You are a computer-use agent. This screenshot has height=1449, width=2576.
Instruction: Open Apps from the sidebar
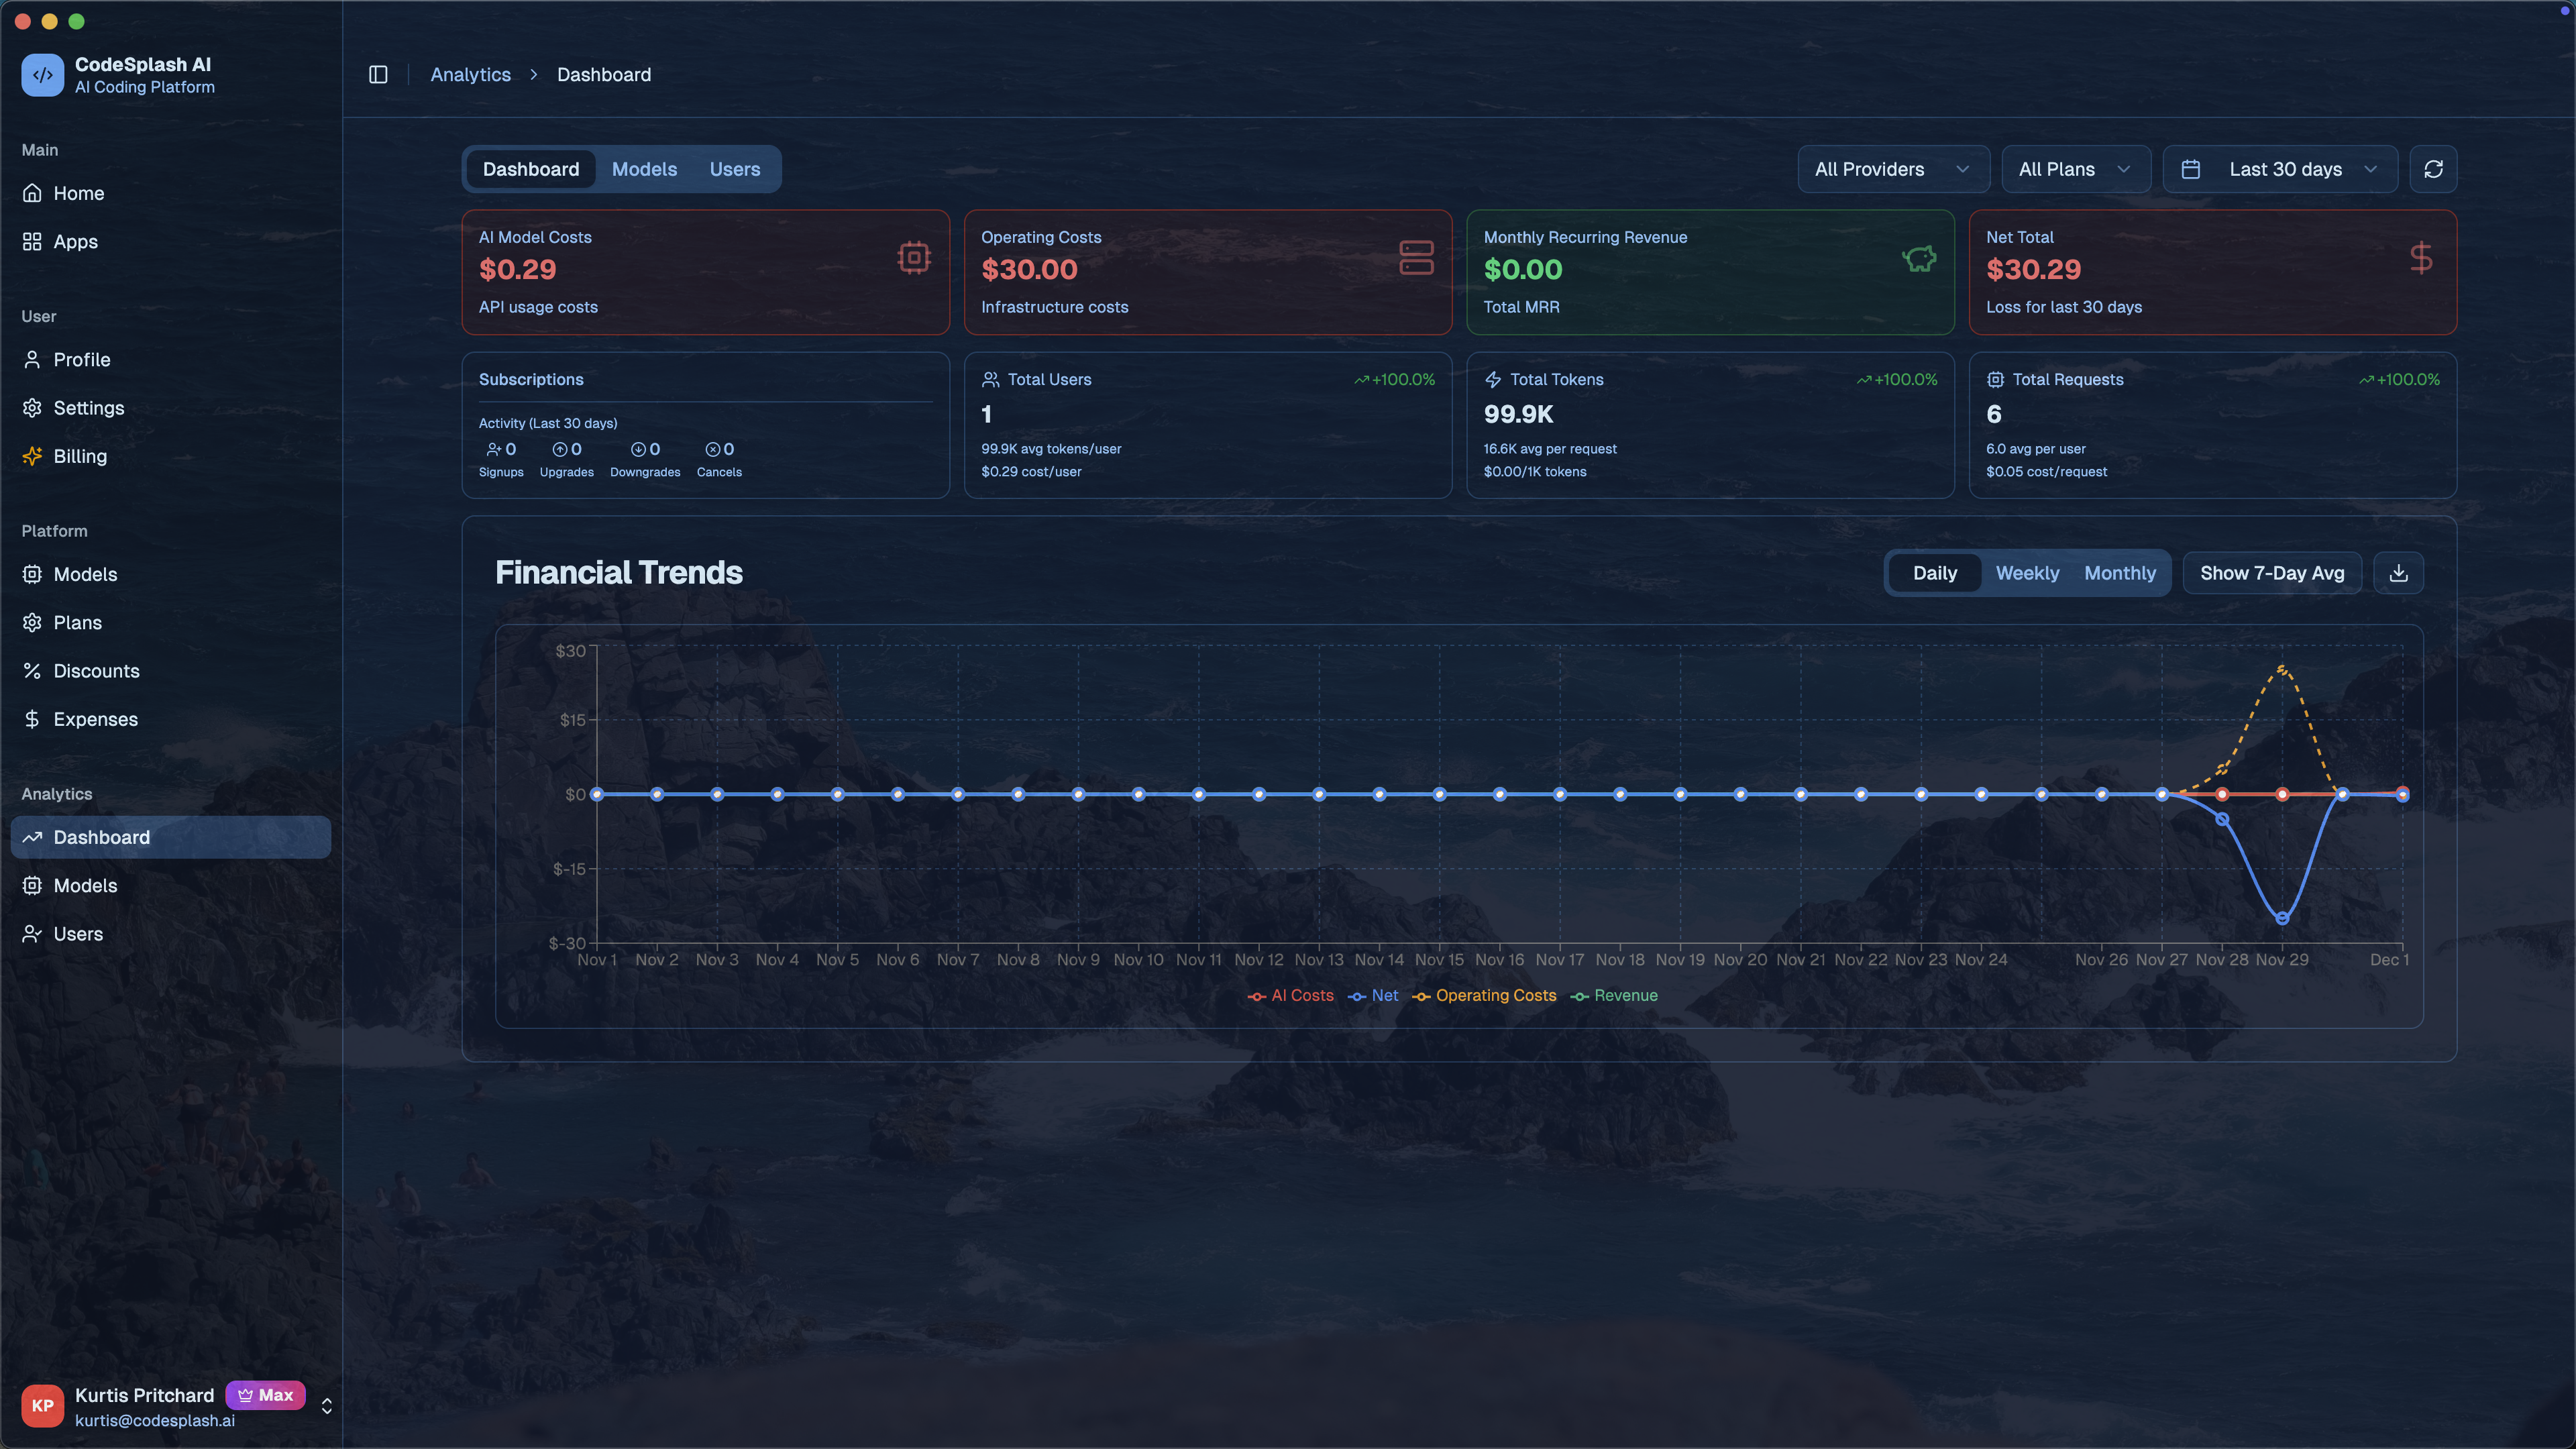pos(75,241)
